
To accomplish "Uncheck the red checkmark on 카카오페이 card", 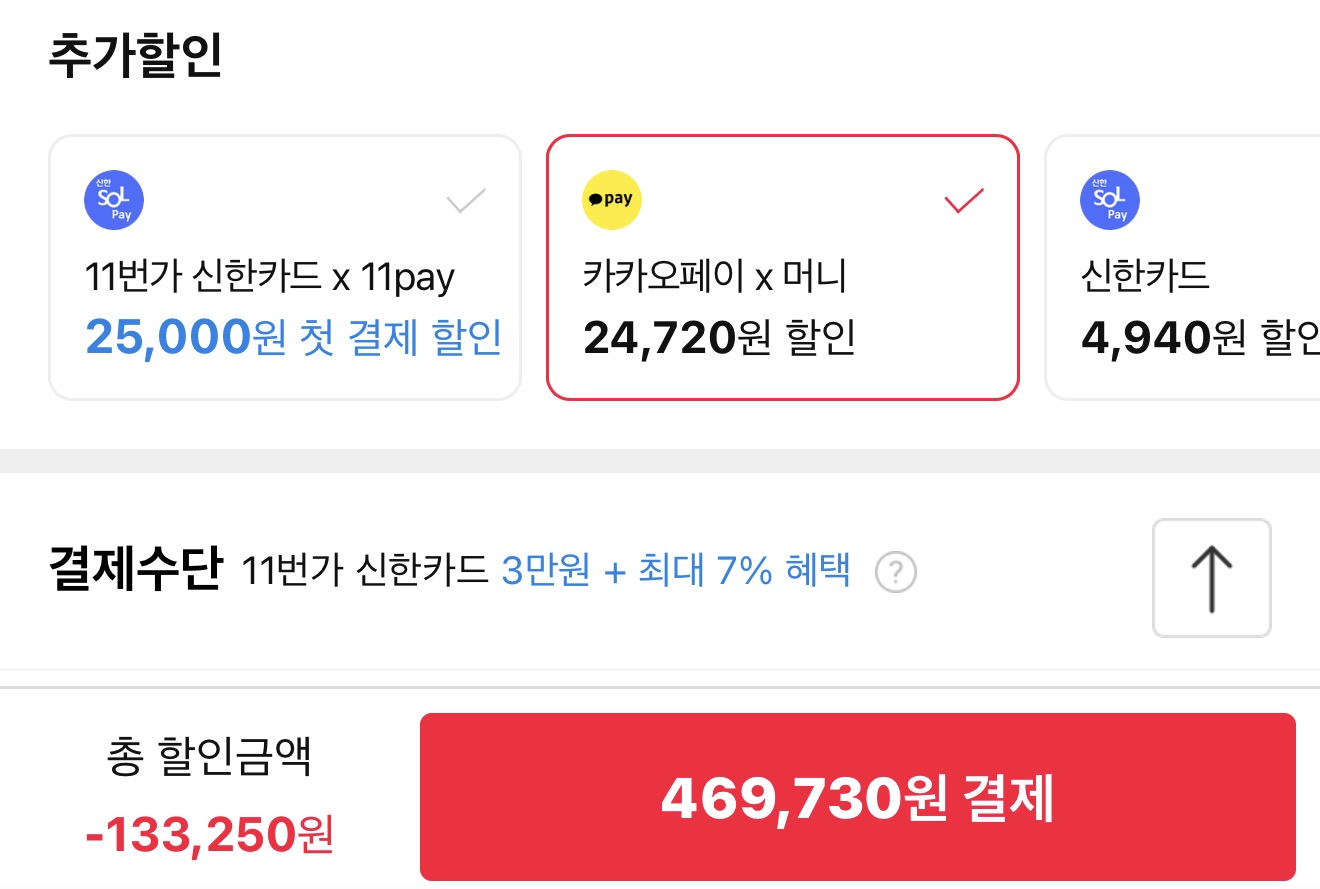I will point(964,201).
